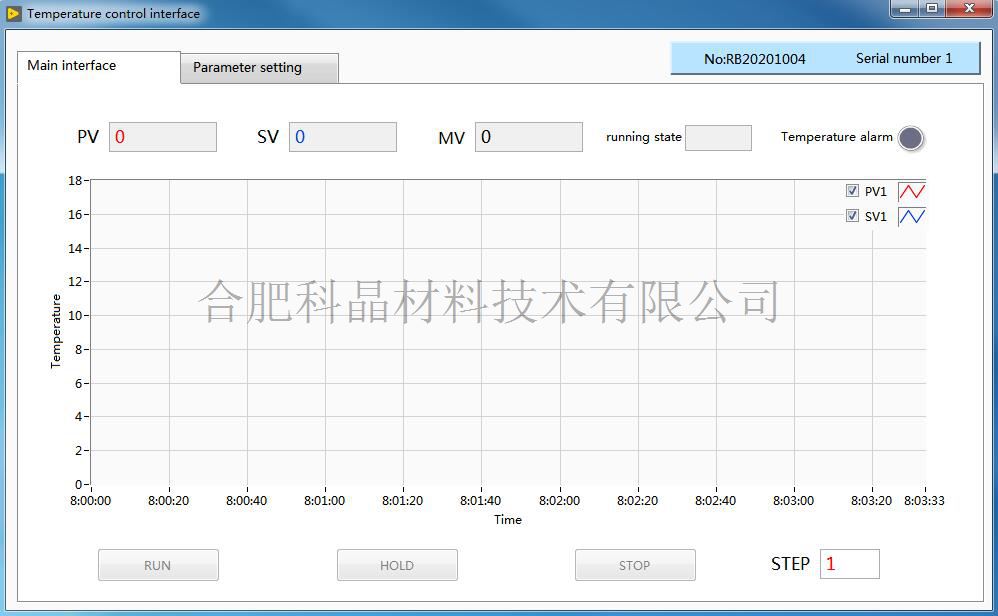Click the PV value field
The image size is (998, 616).
pyautogui.click(x=162, y=137)
